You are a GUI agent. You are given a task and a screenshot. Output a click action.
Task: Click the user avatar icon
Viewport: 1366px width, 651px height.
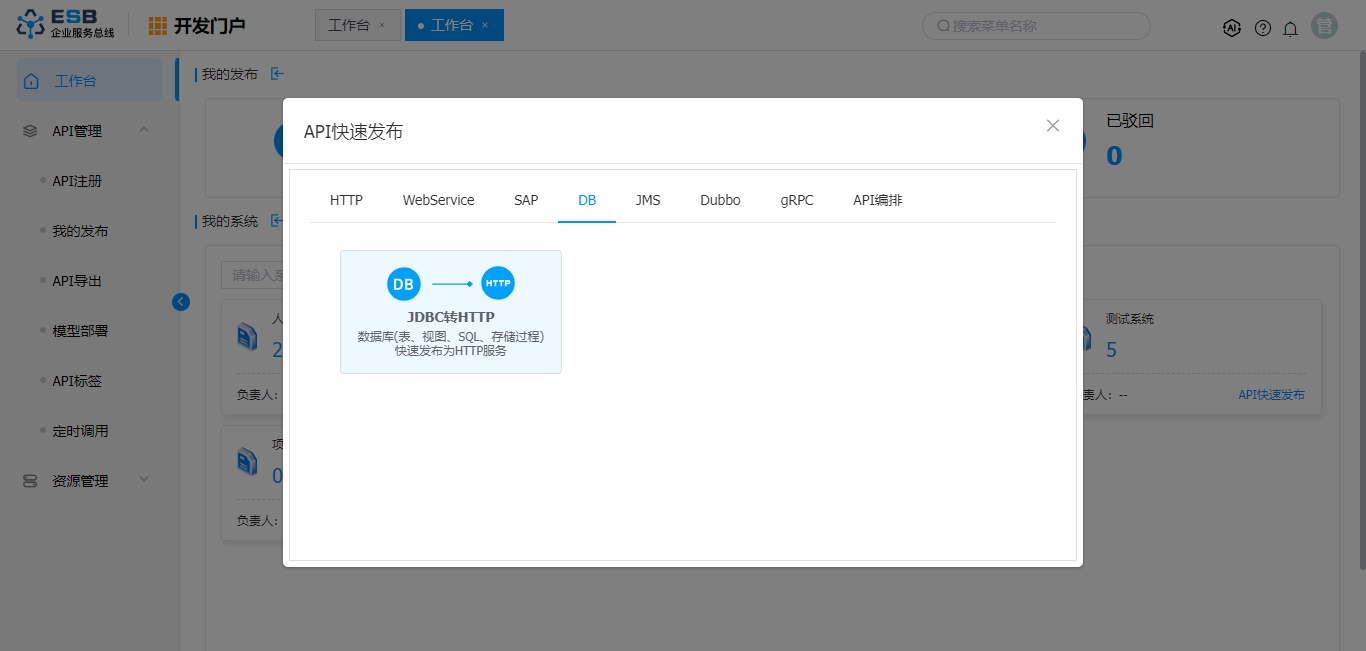point(1325,26)
